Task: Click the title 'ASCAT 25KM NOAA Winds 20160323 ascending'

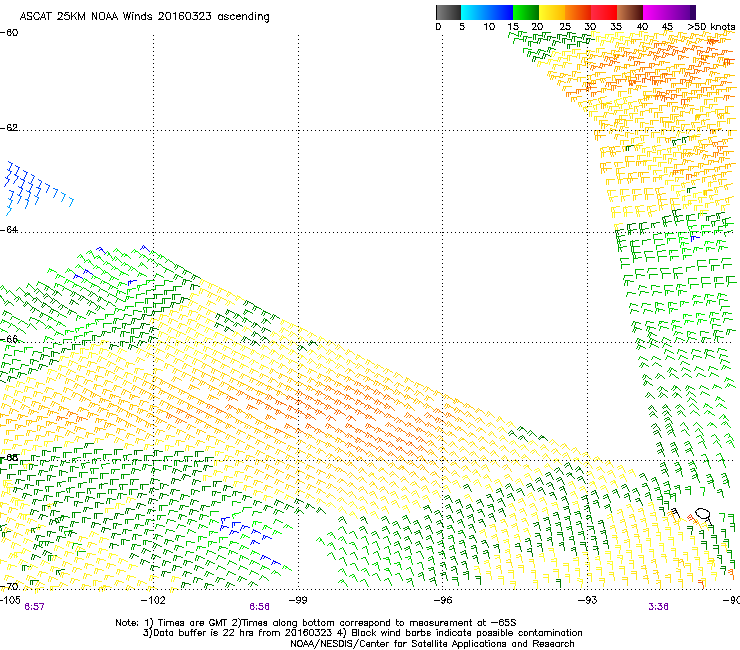Action: point(144,17)
